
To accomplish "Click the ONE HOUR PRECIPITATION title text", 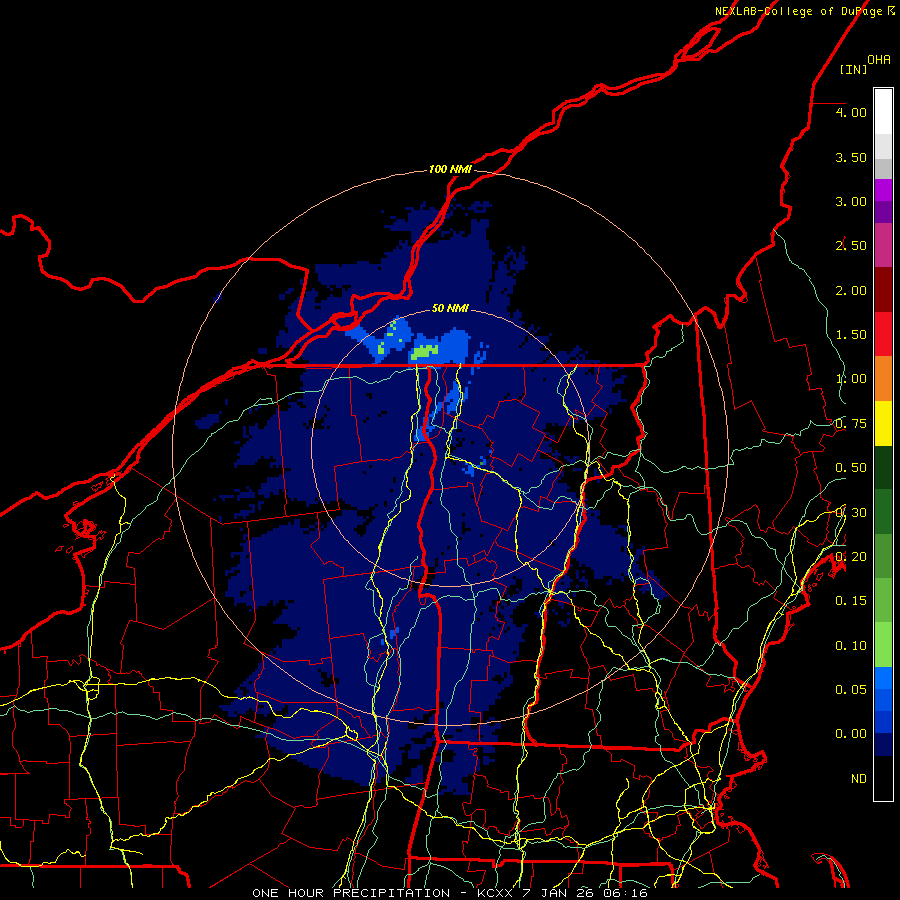I will point(351,893).
